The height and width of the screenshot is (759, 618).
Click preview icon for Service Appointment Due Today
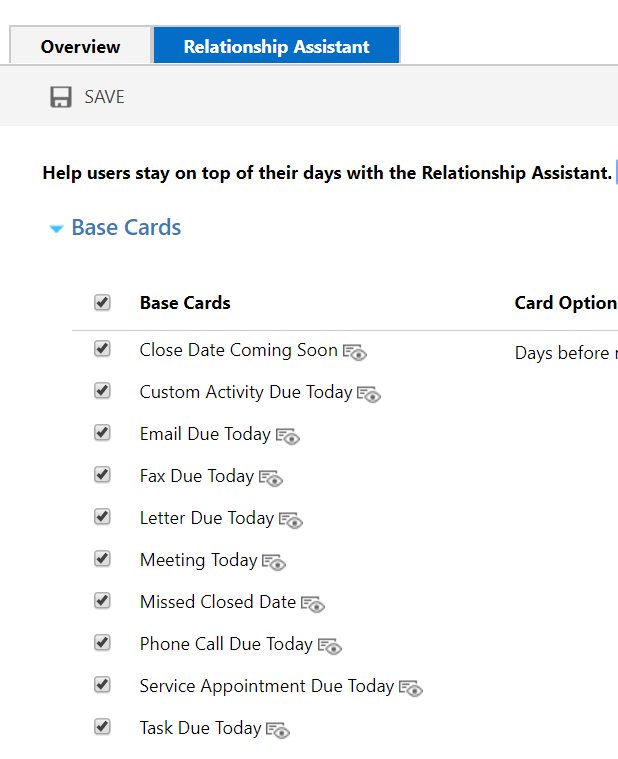click(411, 688)
